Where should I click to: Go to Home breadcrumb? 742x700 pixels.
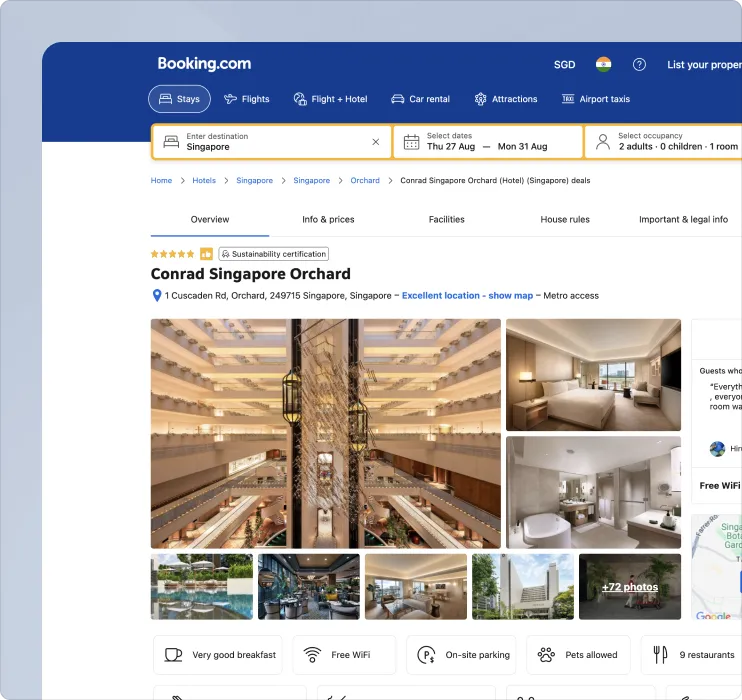click(x=161, y=180)
